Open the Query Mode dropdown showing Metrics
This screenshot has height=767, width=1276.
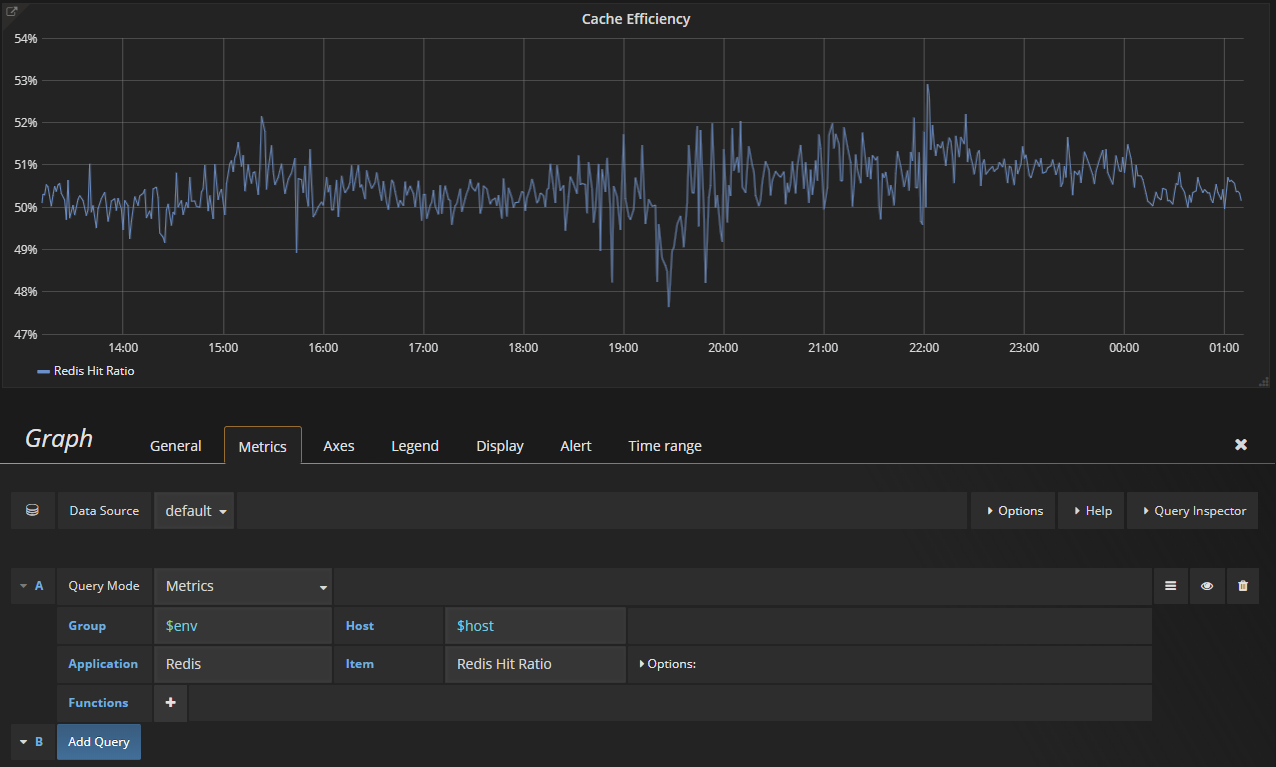click(242, 585)
